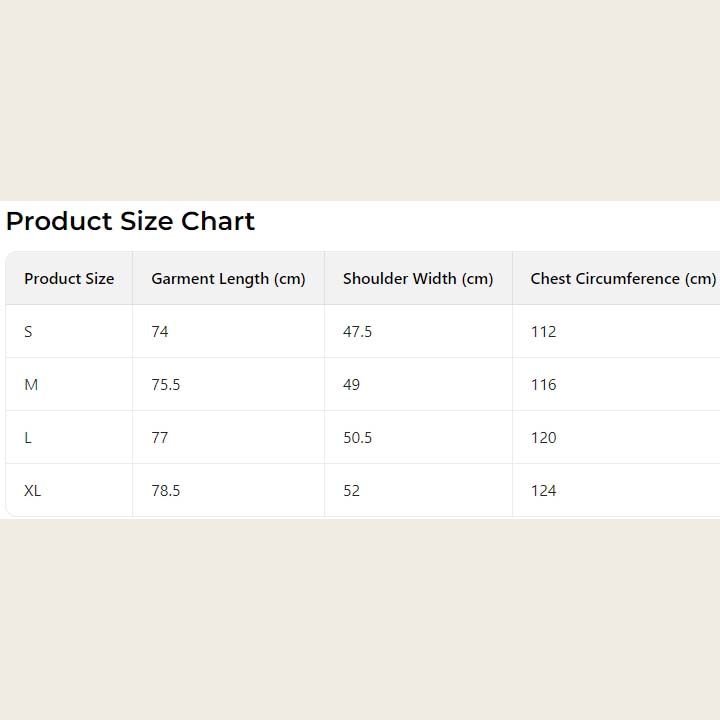Select the 47.5 shoulder width cell
This screenshot has height=720, width=720.
(357, 332)
